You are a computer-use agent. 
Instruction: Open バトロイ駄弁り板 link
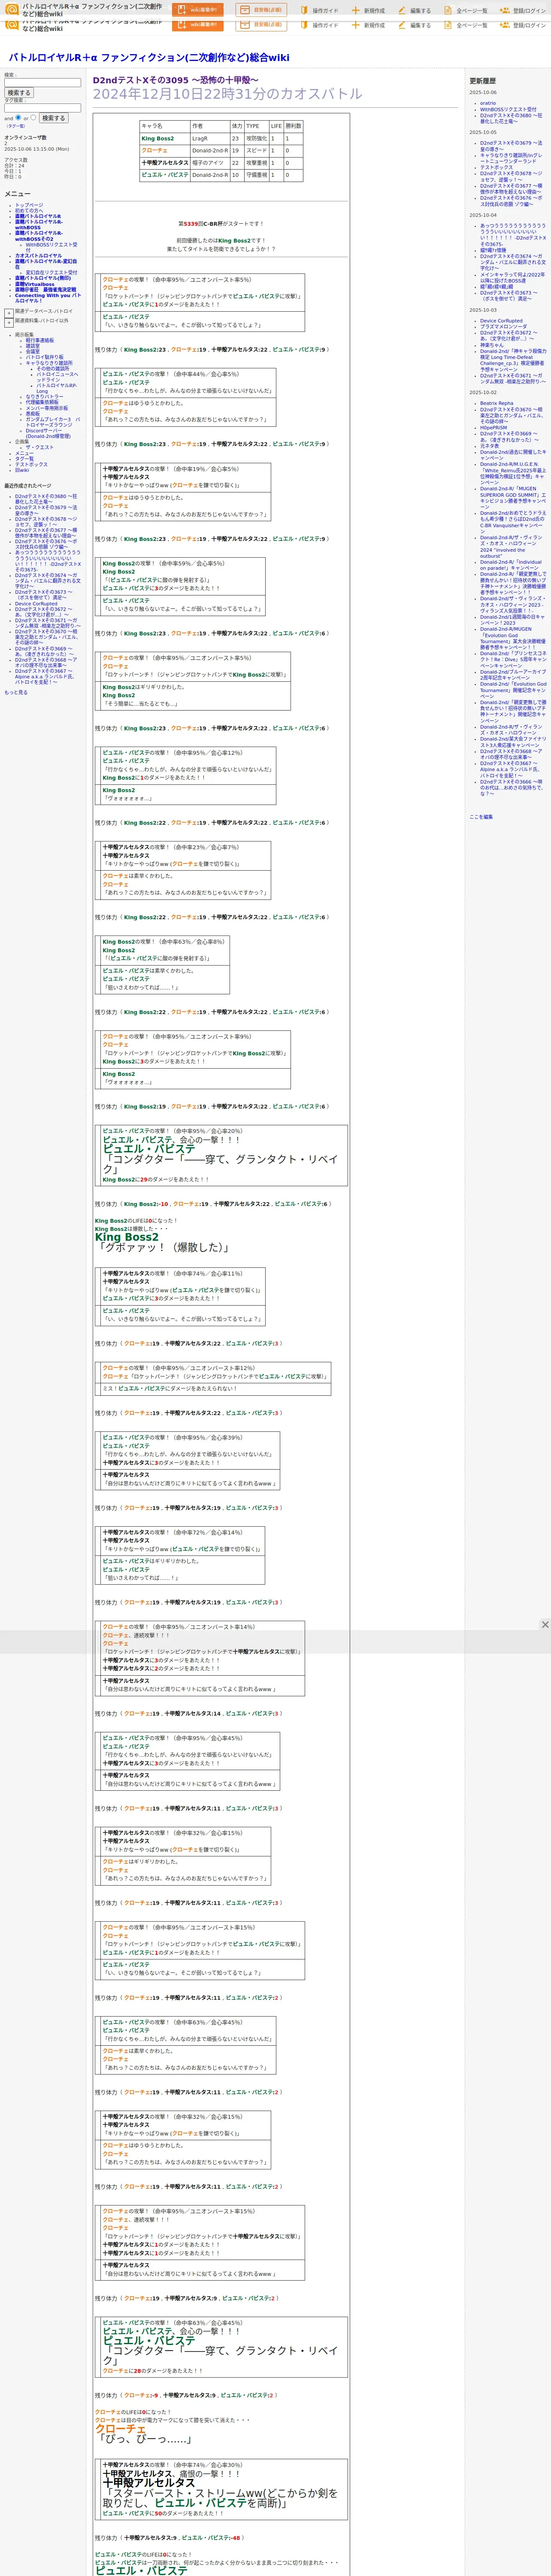click(x=44, y=357)
